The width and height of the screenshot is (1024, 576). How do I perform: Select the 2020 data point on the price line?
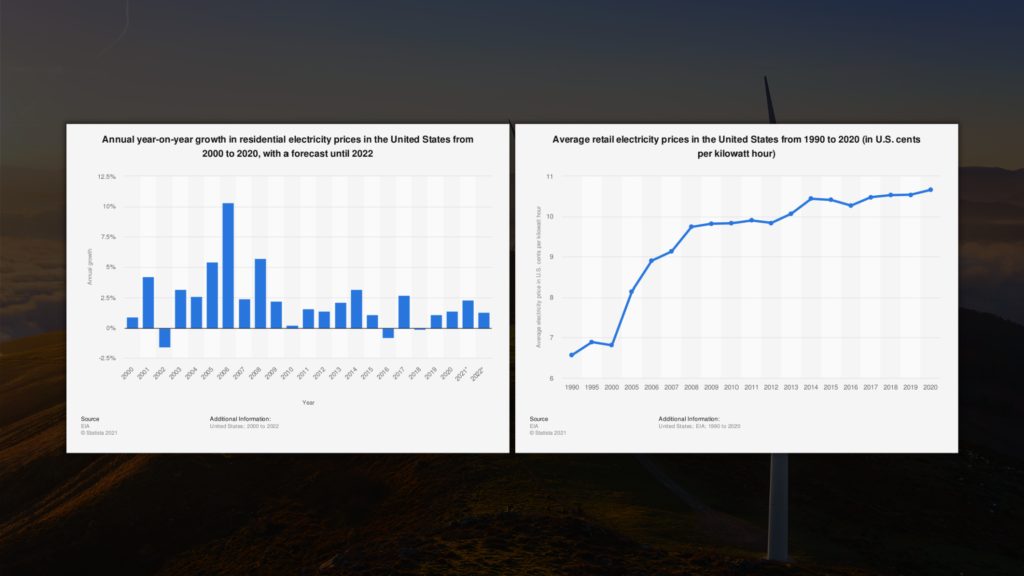coord(930,189)
